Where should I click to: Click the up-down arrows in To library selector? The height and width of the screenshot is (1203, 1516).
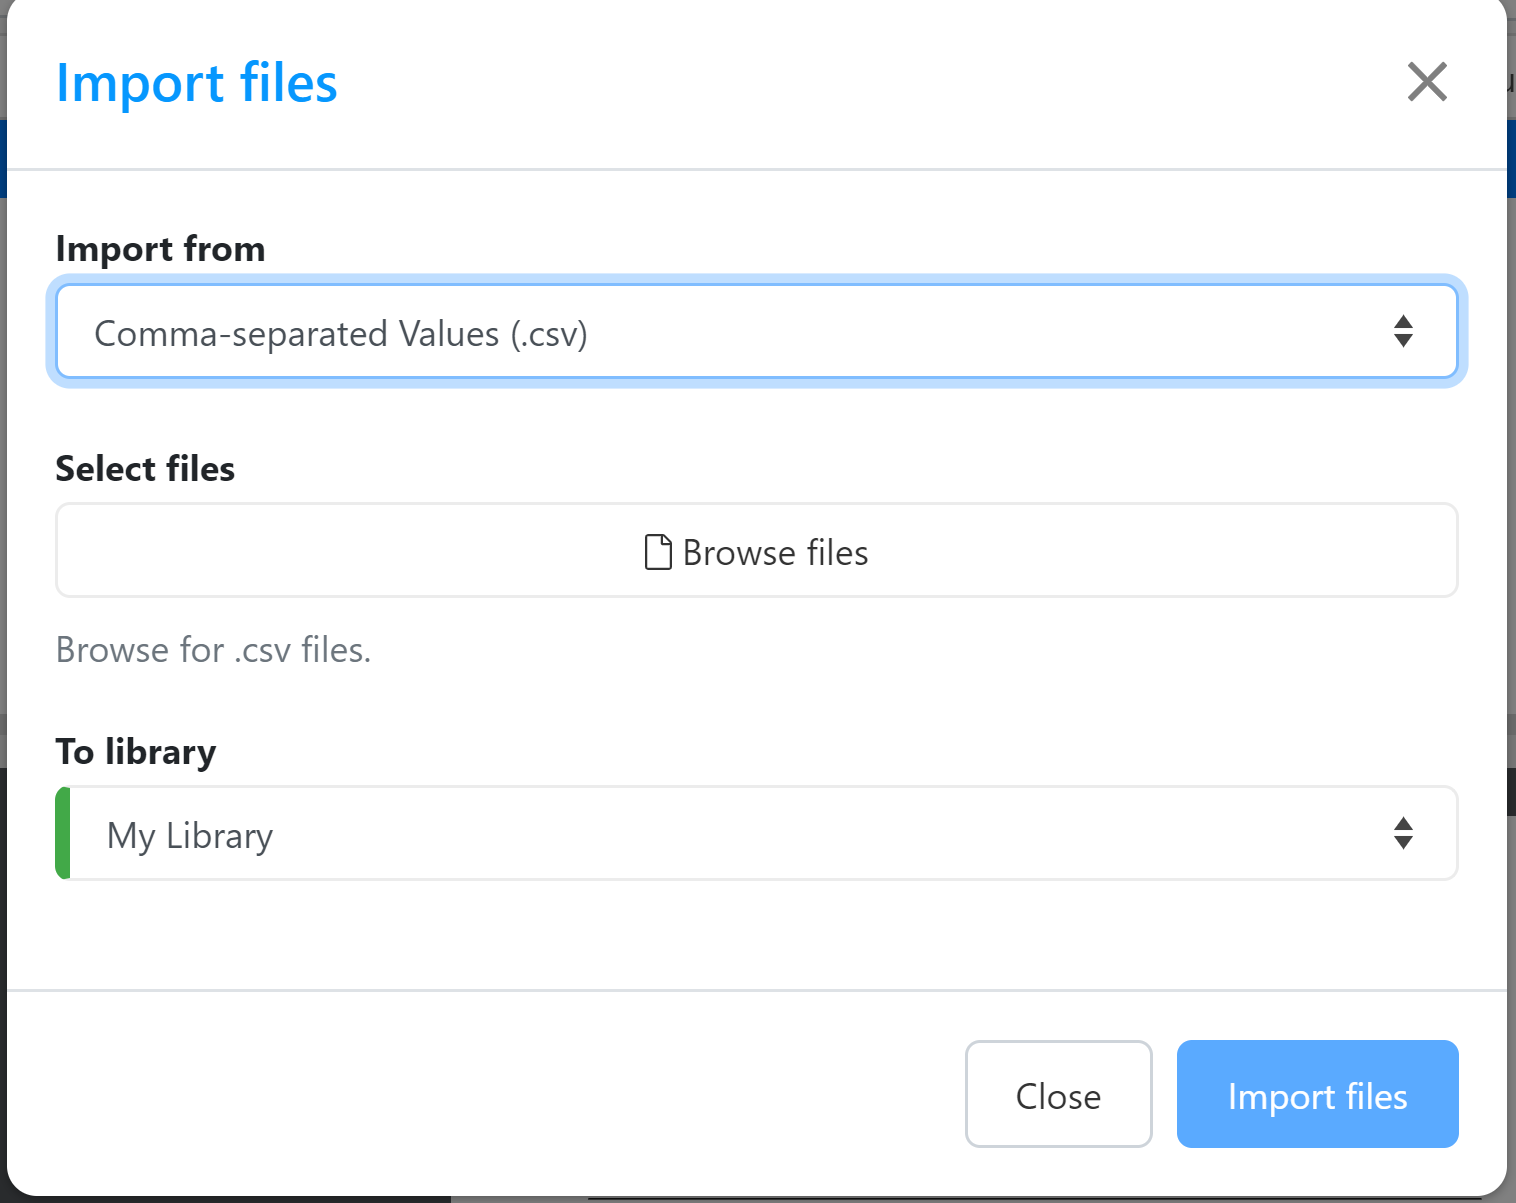(1403, 833)
